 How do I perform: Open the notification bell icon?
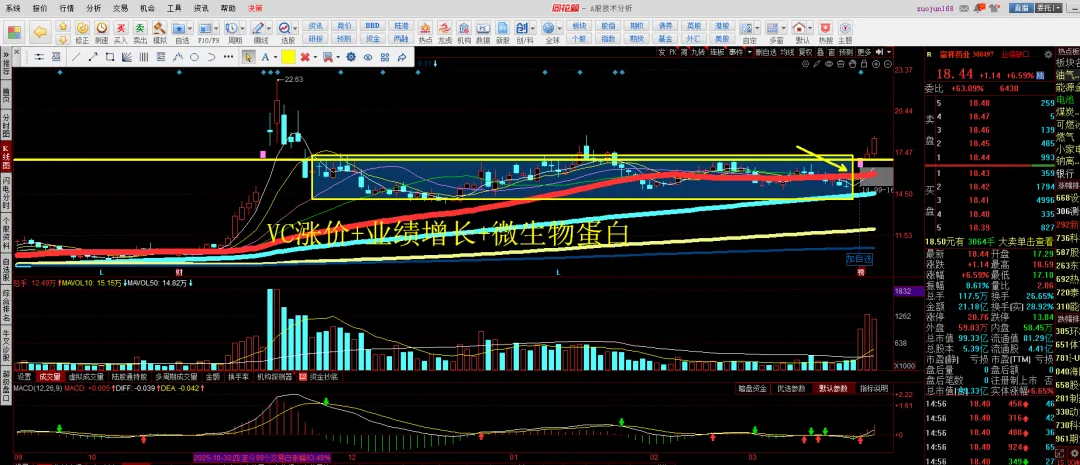pyautogui.click(x=979, y=8)
